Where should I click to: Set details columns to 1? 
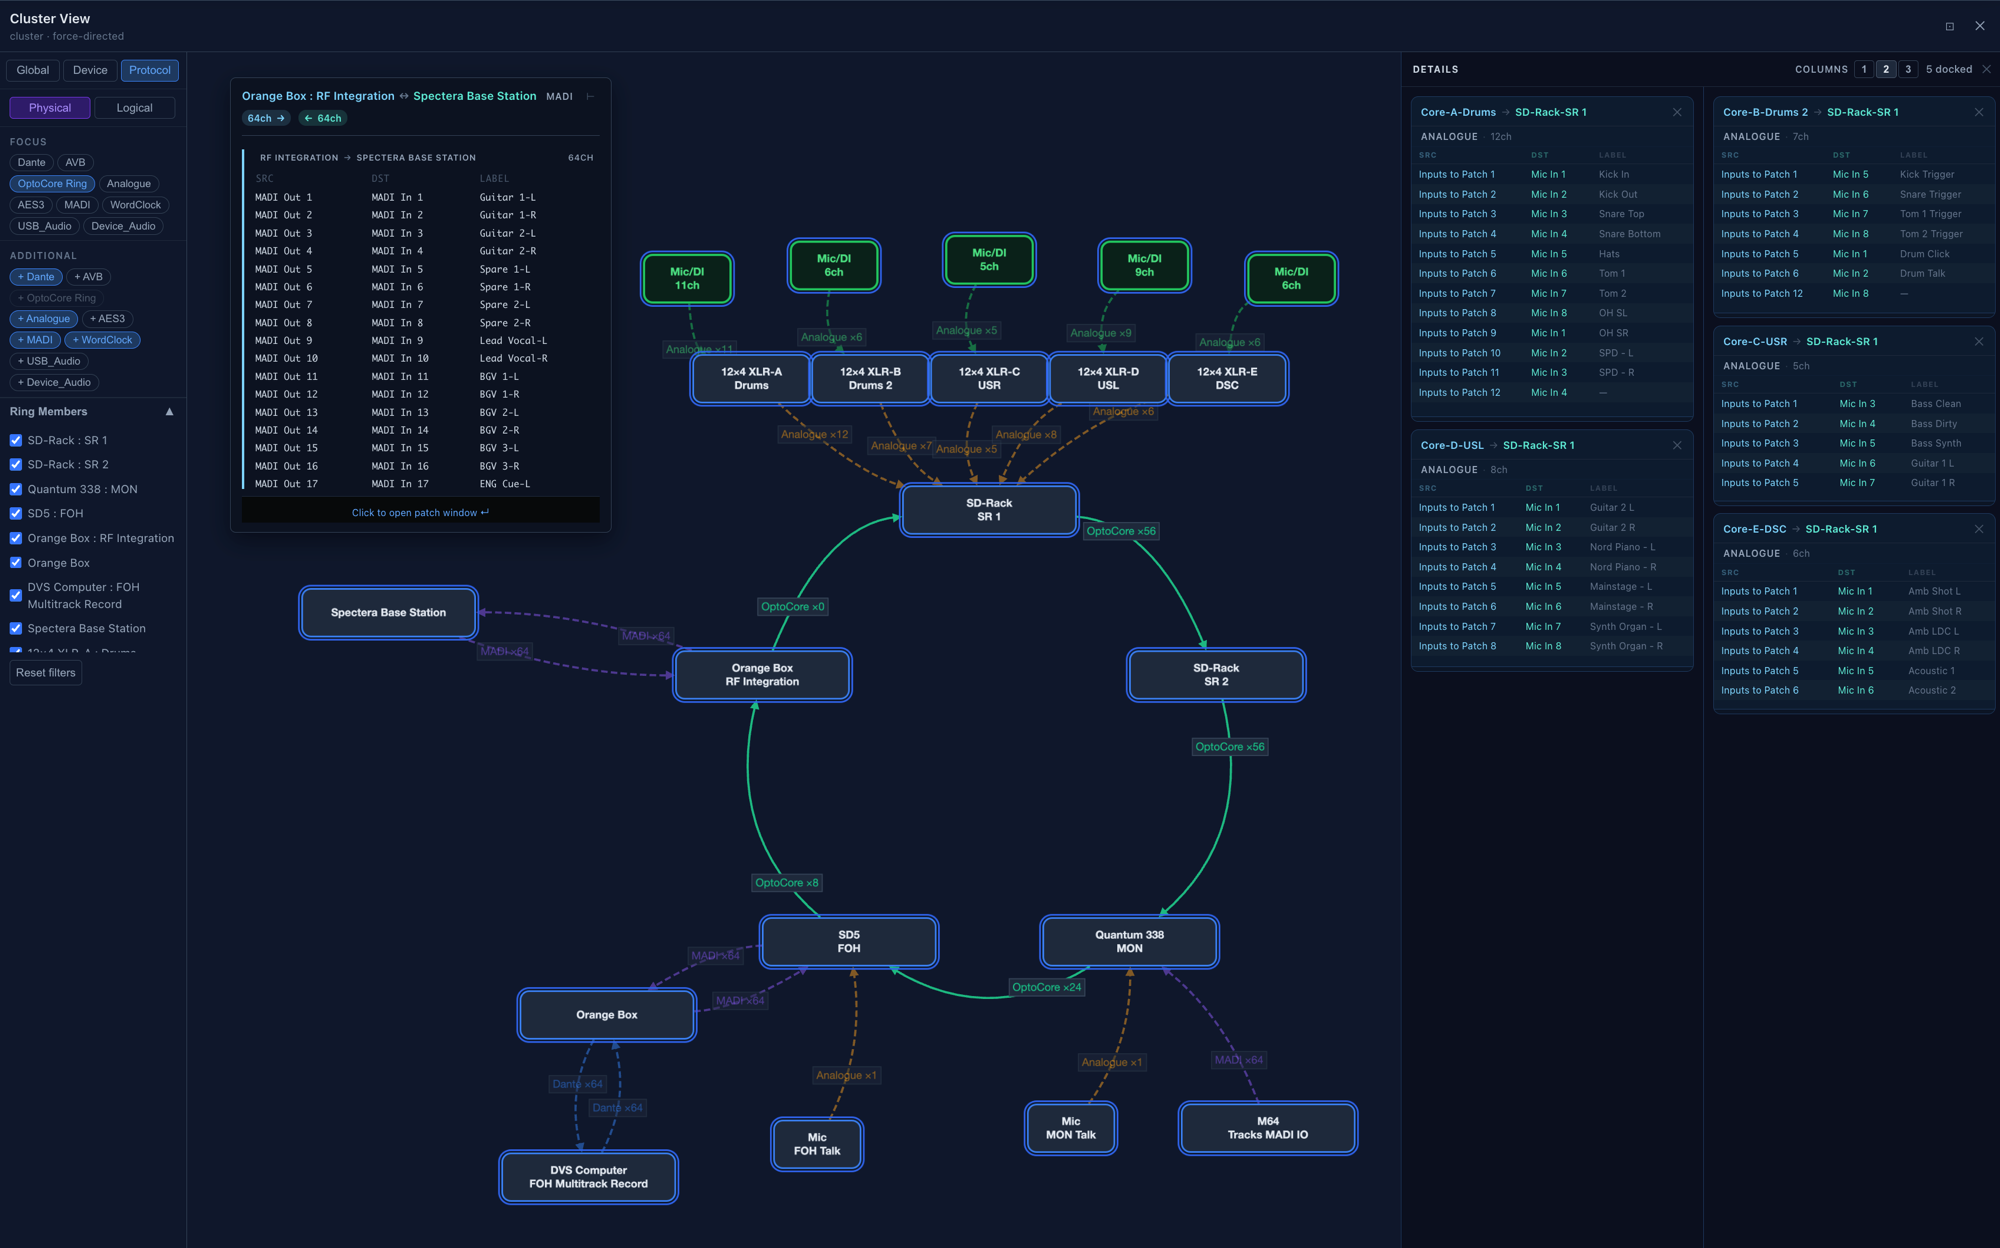point(1863,69)
